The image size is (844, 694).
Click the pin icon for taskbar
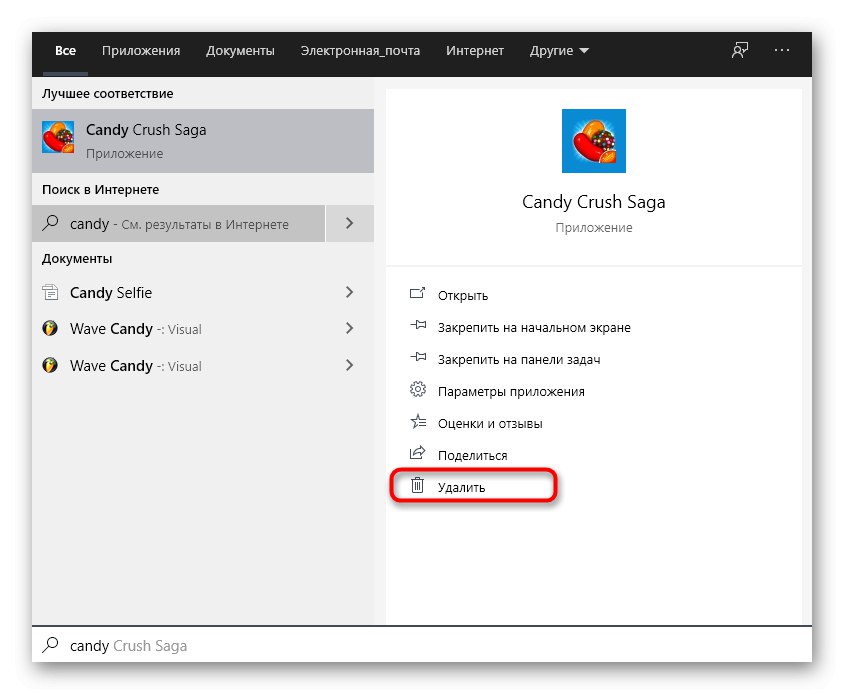pyautogui.click(x=418, y=357)
